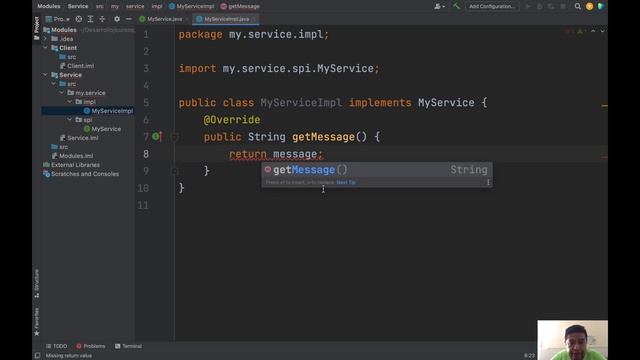Viewport: 640px width, 360px height.
Task: Expand the .idea folder arrow
Action: click(45, 39)
